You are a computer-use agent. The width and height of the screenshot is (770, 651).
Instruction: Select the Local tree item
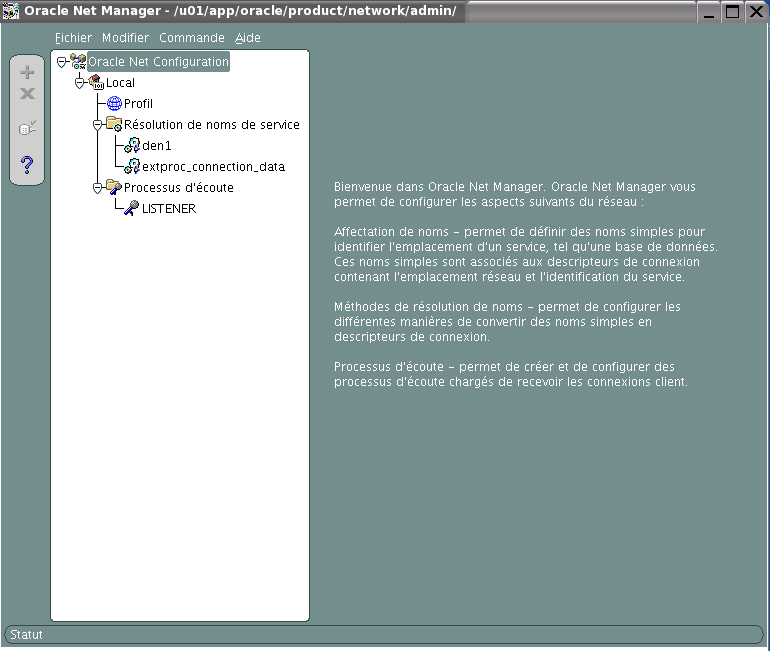(x=120, y=83)
